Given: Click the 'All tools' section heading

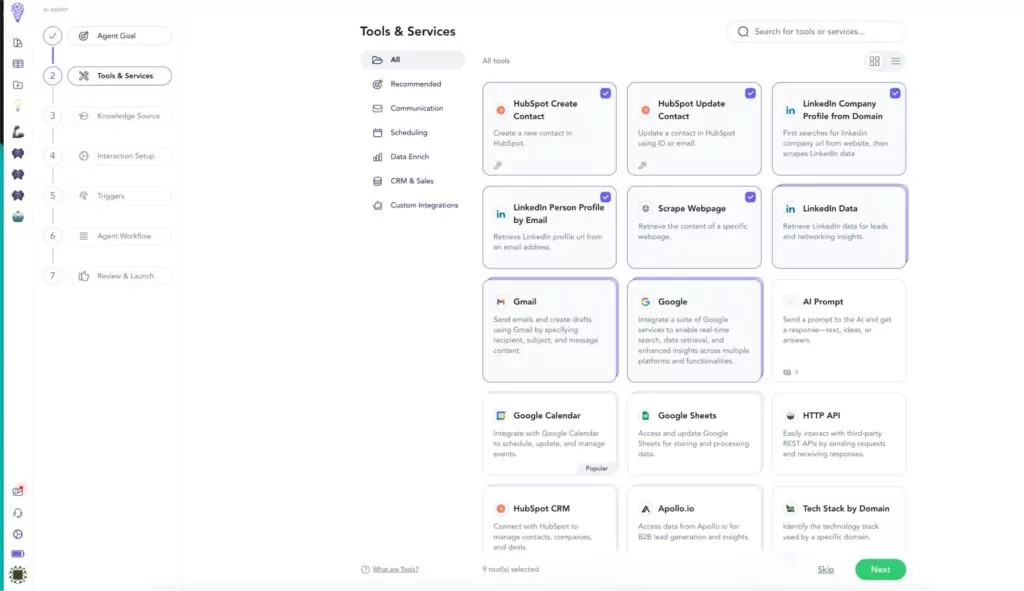Looking at the screenshot, I should tap(496, 61).
